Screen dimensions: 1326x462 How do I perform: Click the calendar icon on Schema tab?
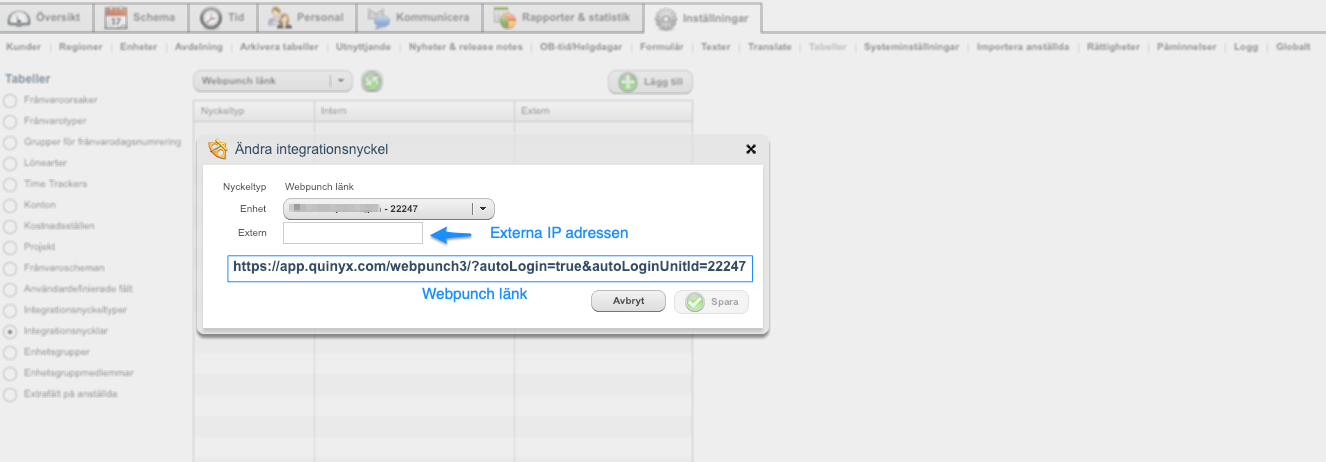coord(116,17)
